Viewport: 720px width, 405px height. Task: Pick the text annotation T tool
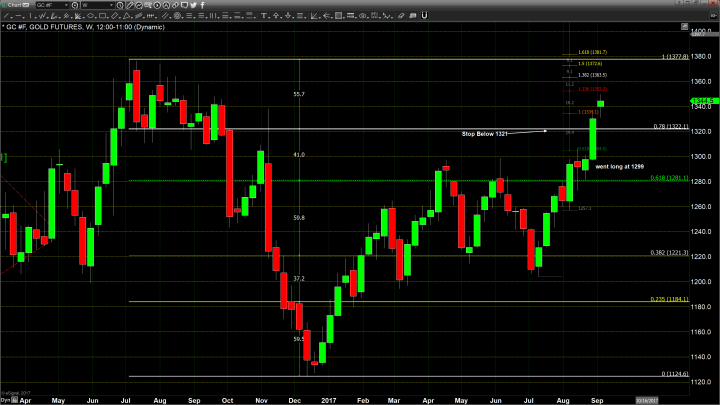coord(264,16)
